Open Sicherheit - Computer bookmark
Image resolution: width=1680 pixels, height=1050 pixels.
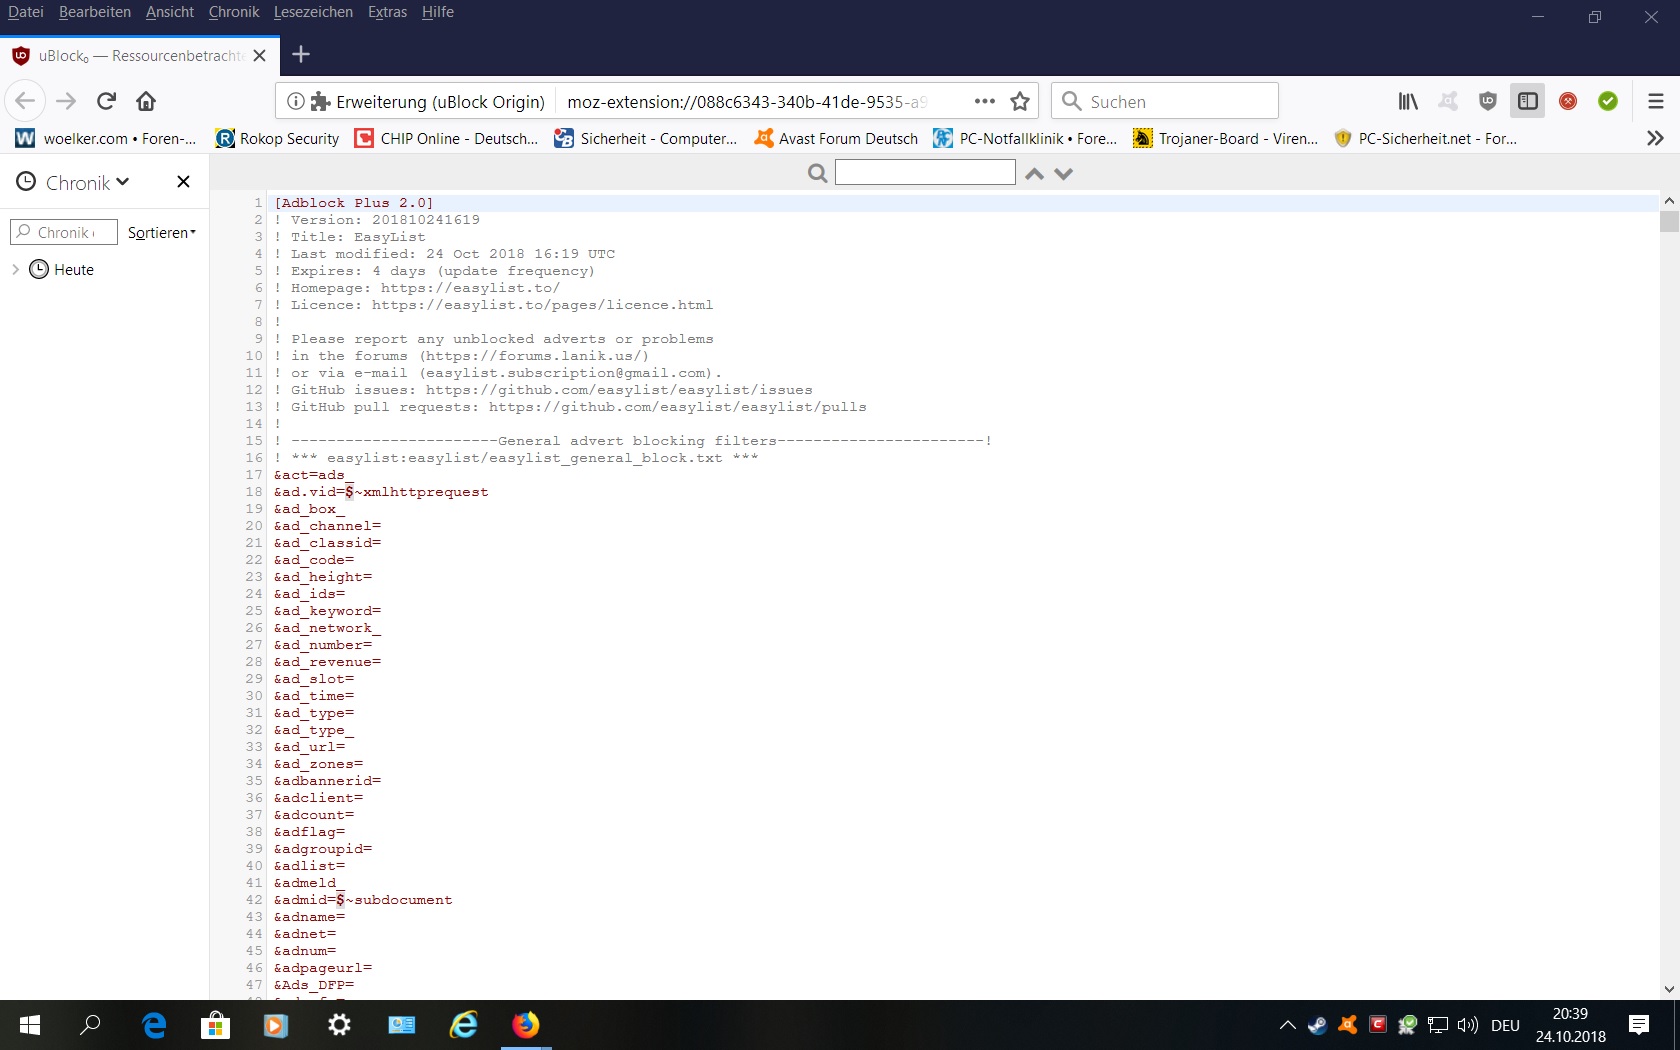(x=646, y=138)
